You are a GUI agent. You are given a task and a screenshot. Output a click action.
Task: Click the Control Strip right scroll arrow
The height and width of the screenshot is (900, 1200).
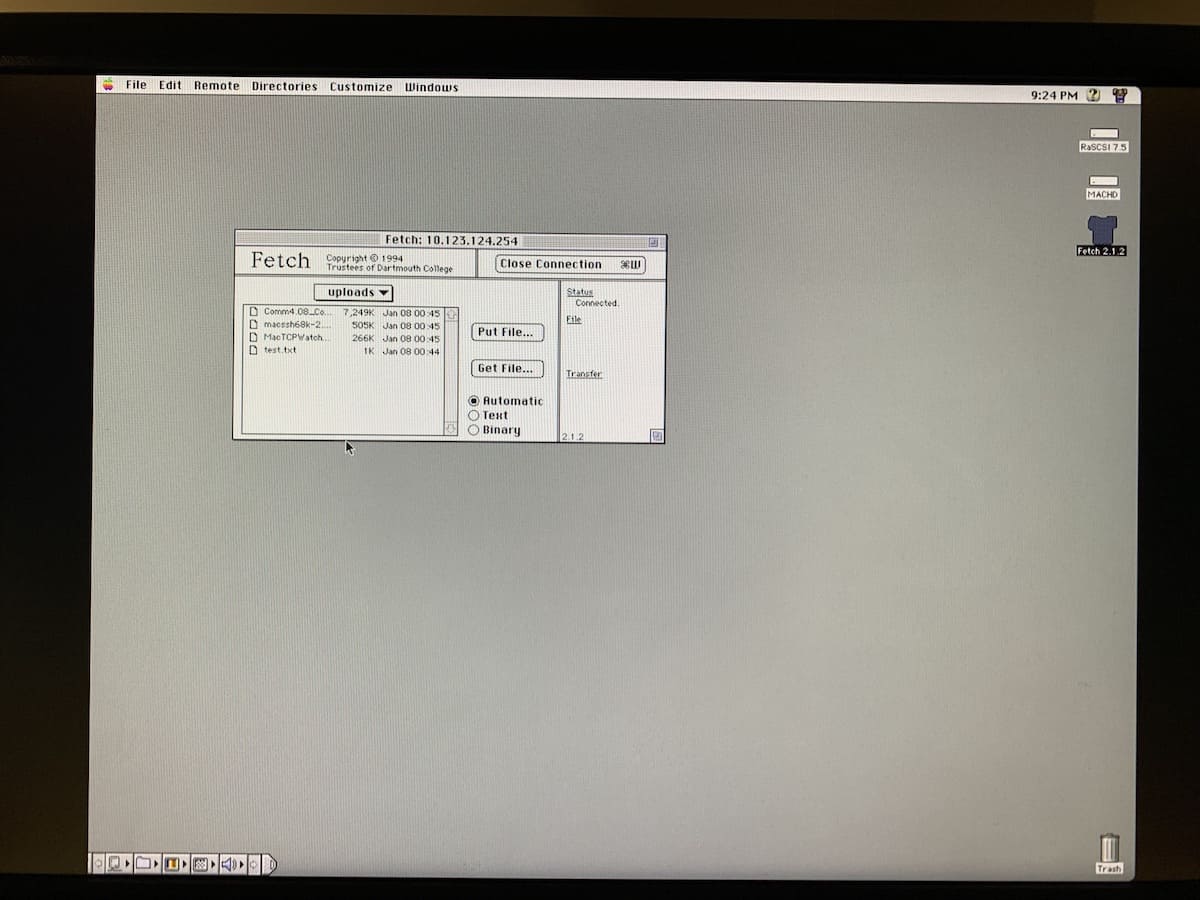254,862
